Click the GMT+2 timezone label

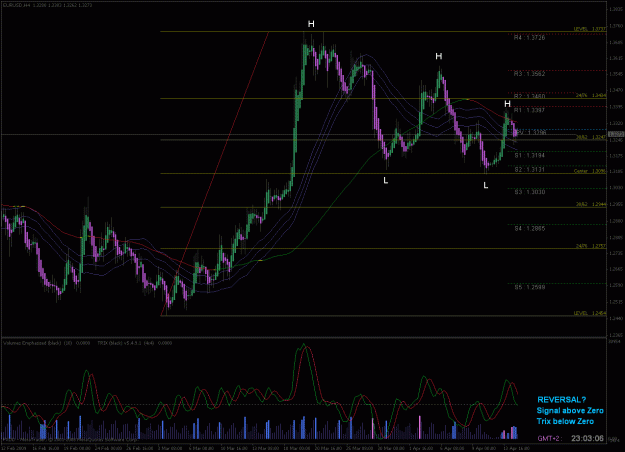(549, 438)
